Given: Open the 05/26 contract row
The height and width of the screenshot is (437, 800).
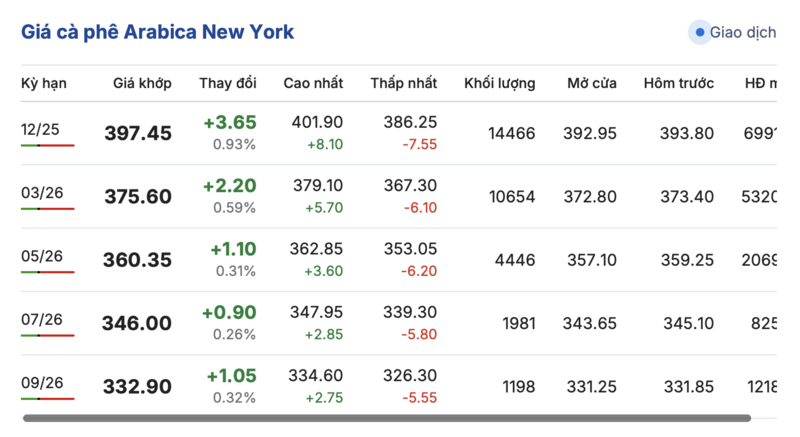Looking at the screenshot, I should (41, 256).
